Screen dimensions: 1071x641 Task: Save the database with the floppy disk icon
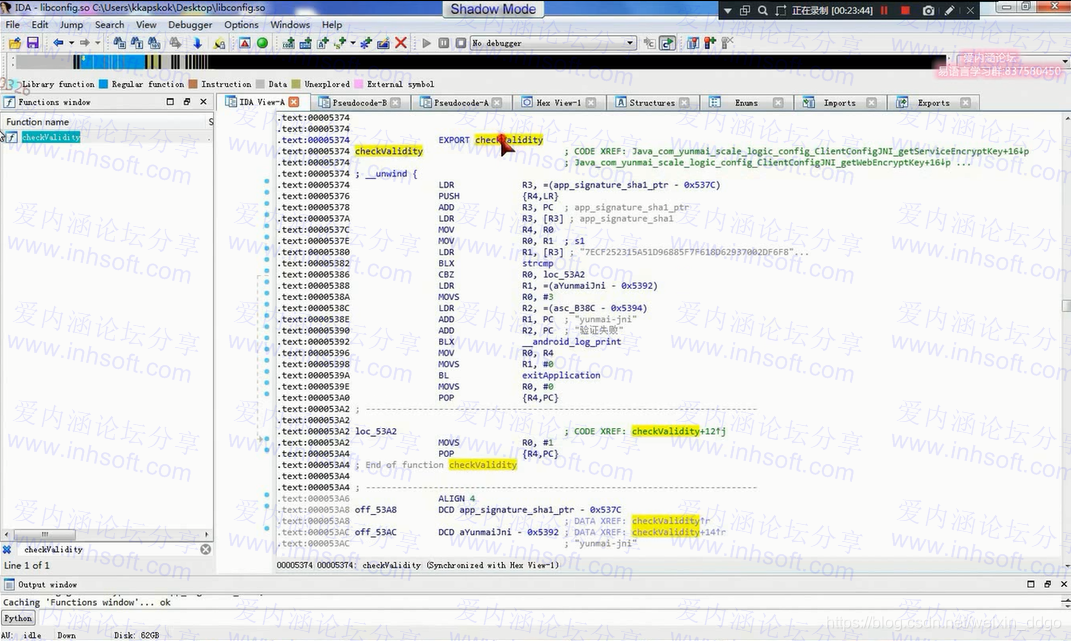tap(32, 43)
